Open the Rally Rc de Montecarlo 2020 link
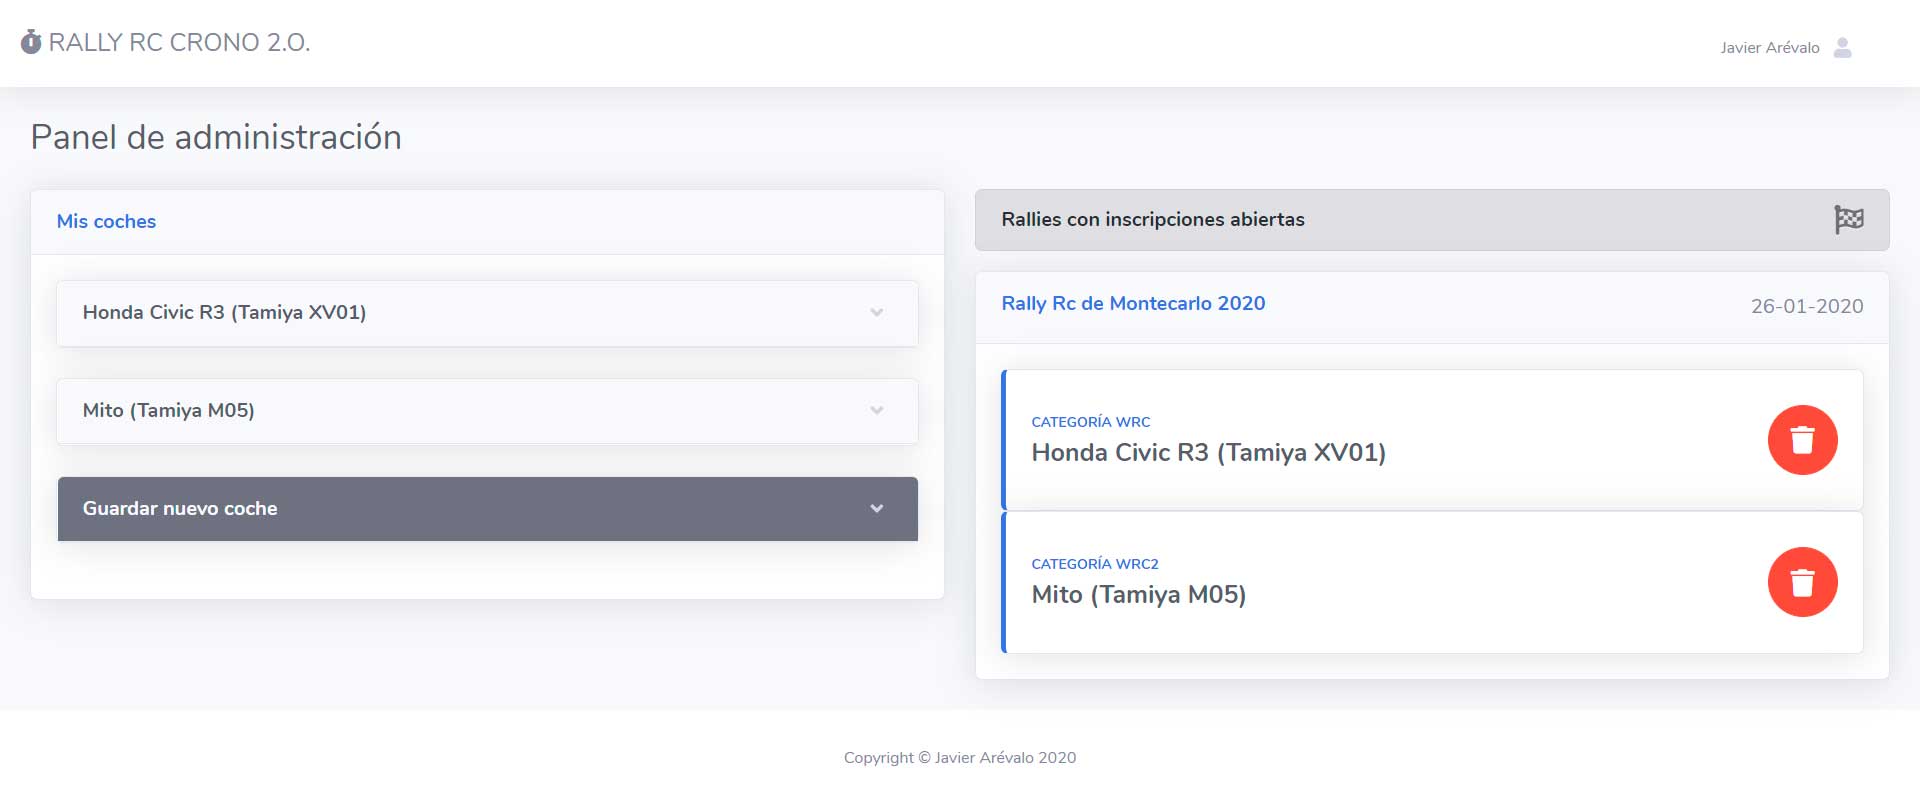This screenshot has width=1920, height=787. (x=1133, y=303)
